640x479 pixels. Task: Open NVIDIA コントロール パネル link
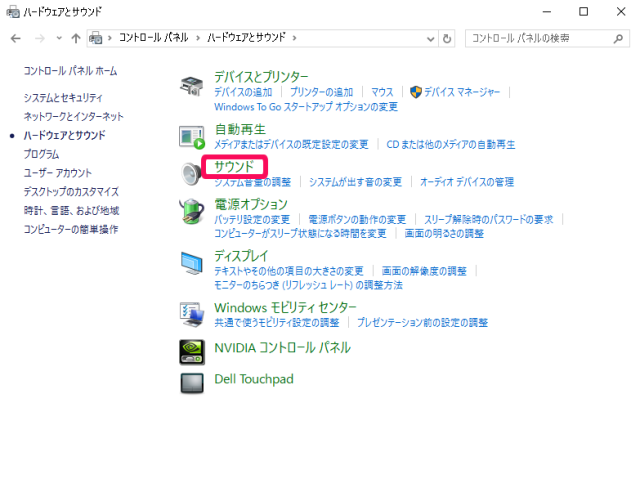pyautogui.click(x=282, y=348)
